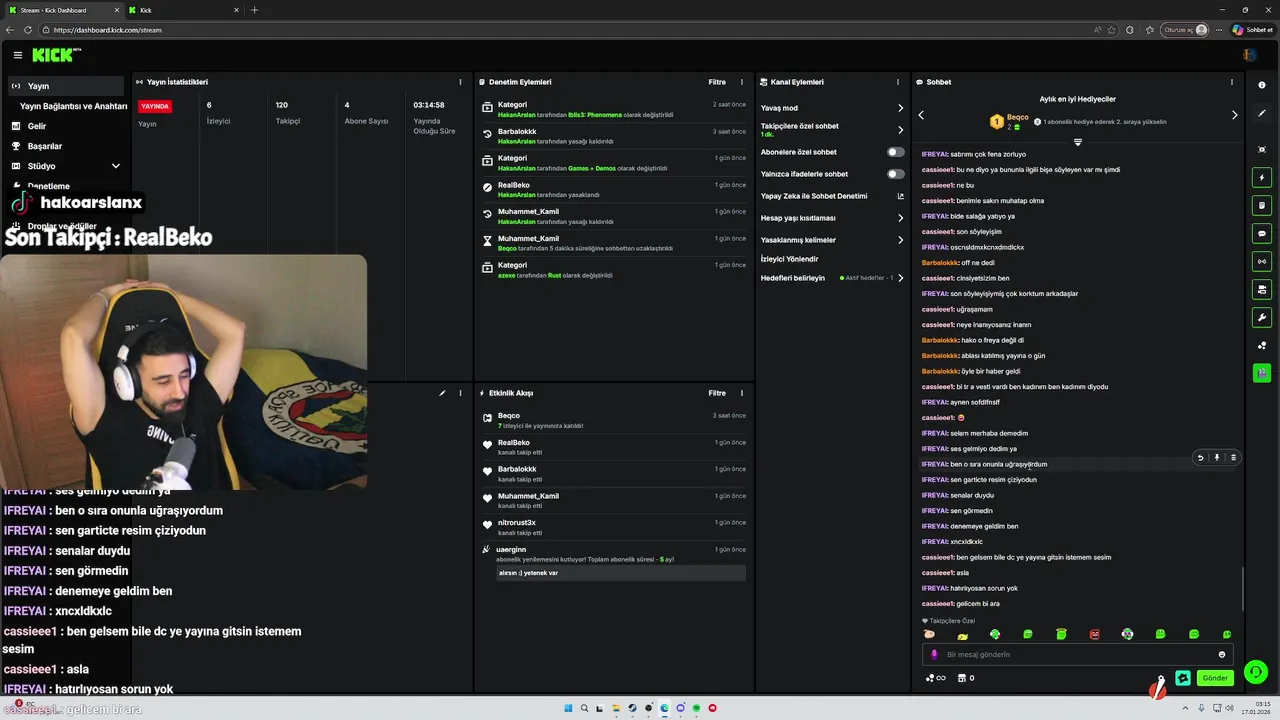
Task: Open Yapay Zeka ile Sohbet Denetimi link
Action: 832,196
